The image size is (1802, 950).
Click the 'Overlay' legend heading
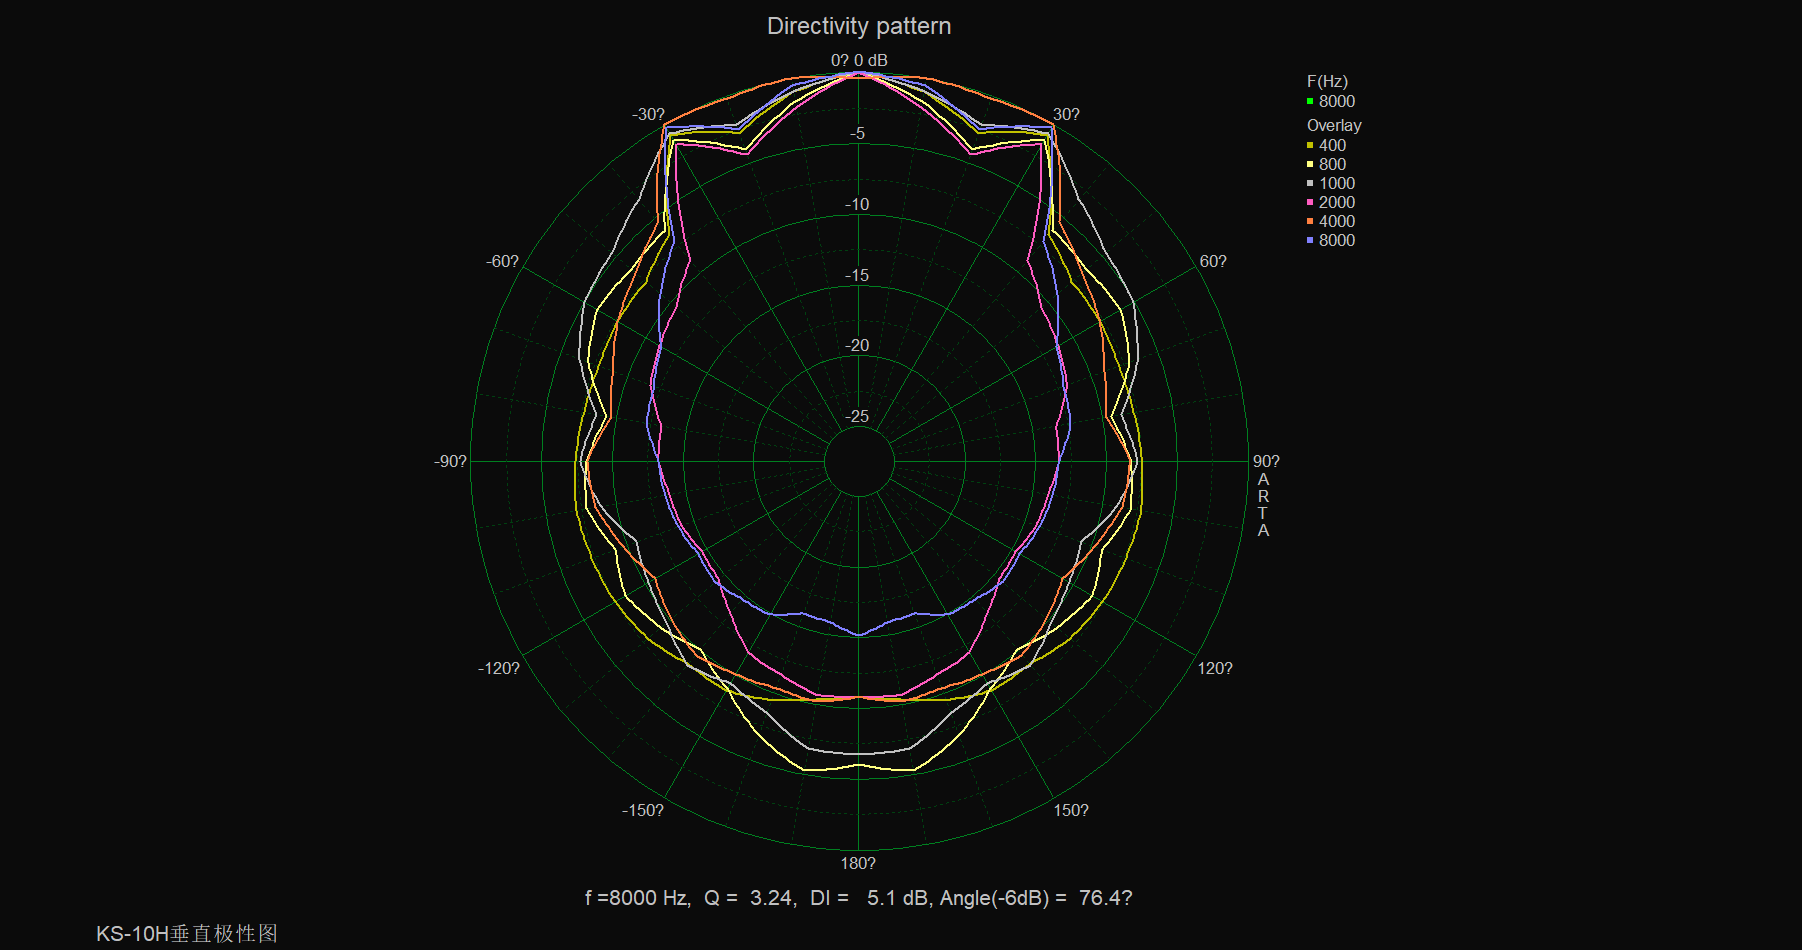point(1334,125)
